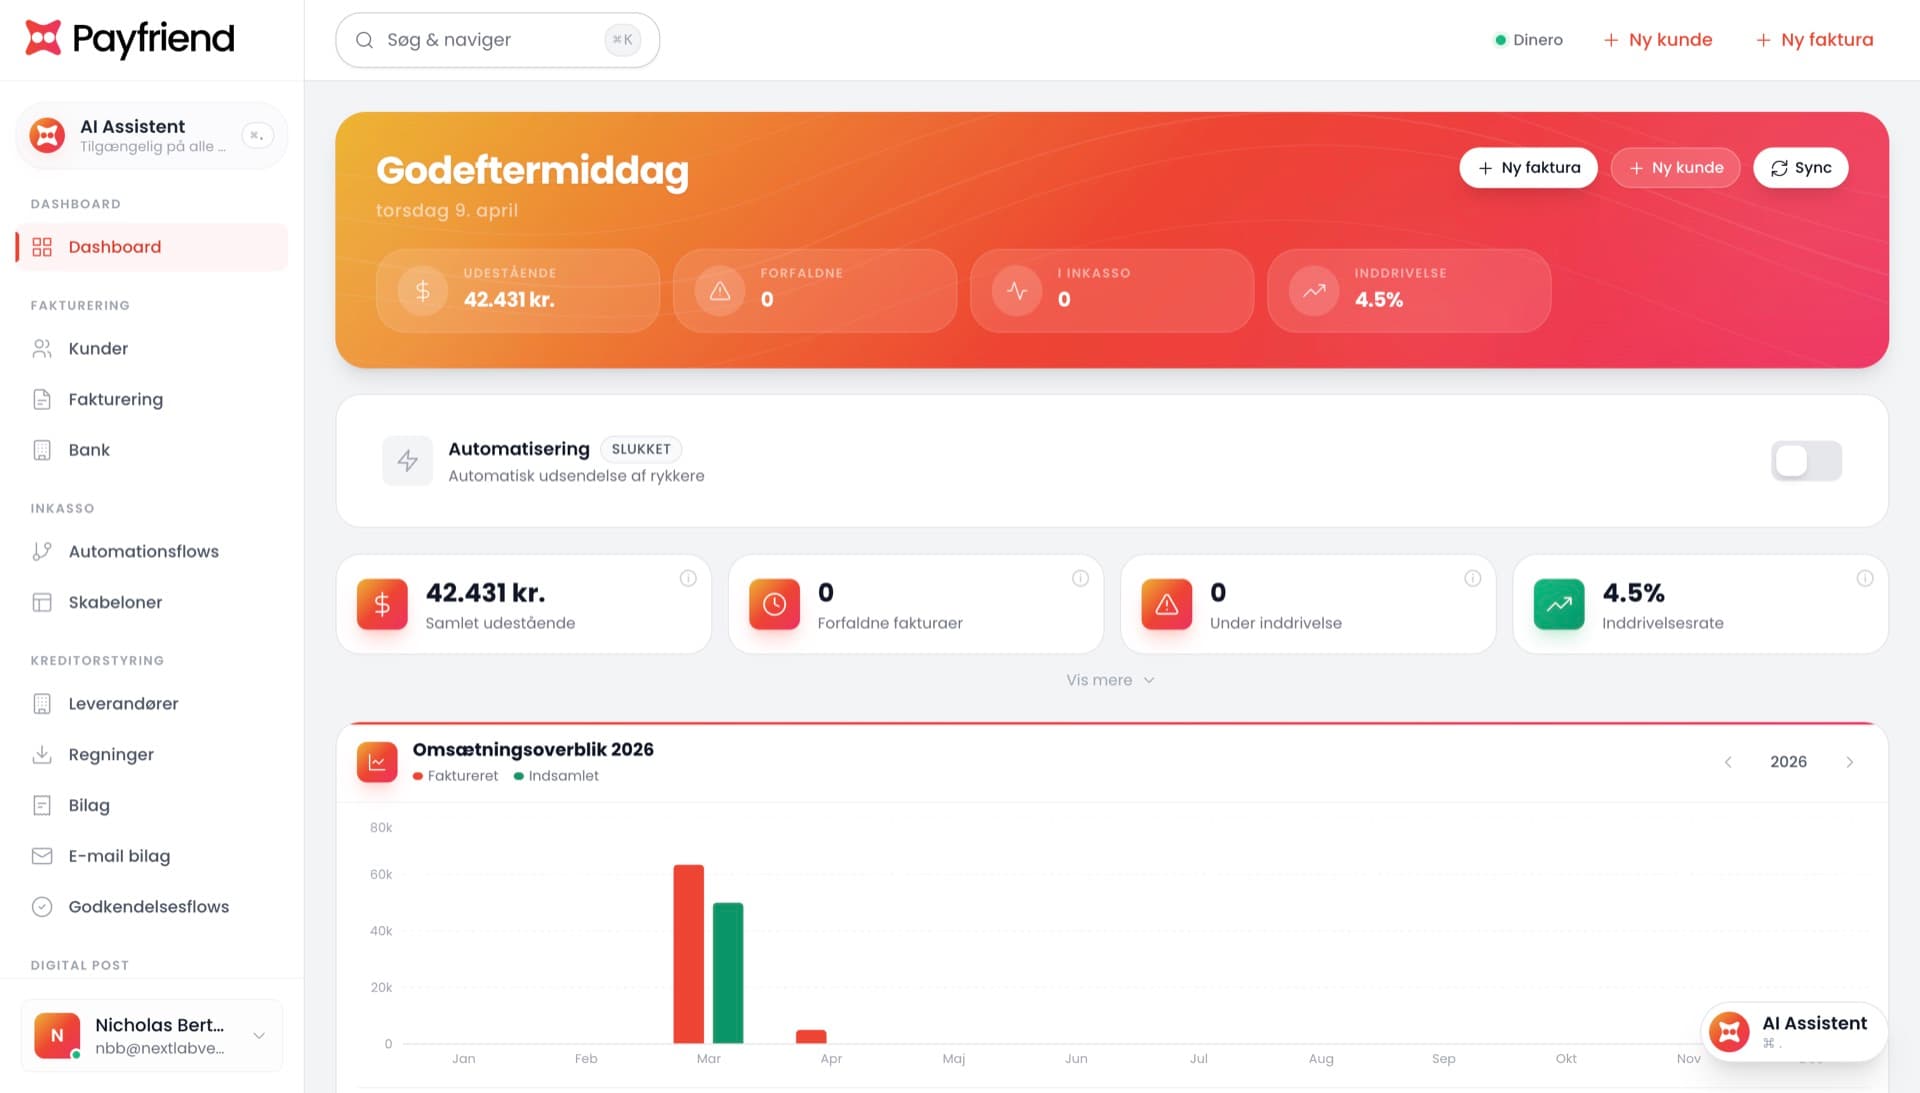This screenshot has height=1093, width=1920.
Task: Click the Dinero connection status indicator
Action: click(1528, 40)
